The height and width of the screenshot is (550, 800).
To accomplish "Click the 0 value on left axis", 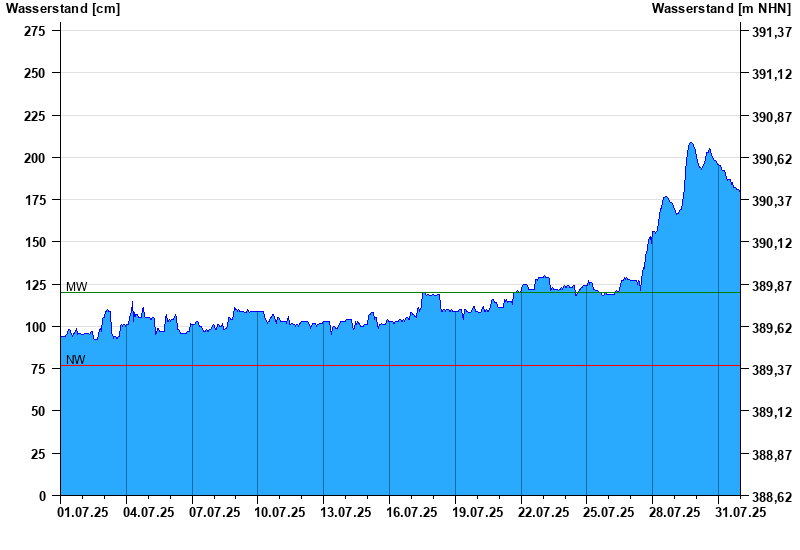I will (42, 495).
